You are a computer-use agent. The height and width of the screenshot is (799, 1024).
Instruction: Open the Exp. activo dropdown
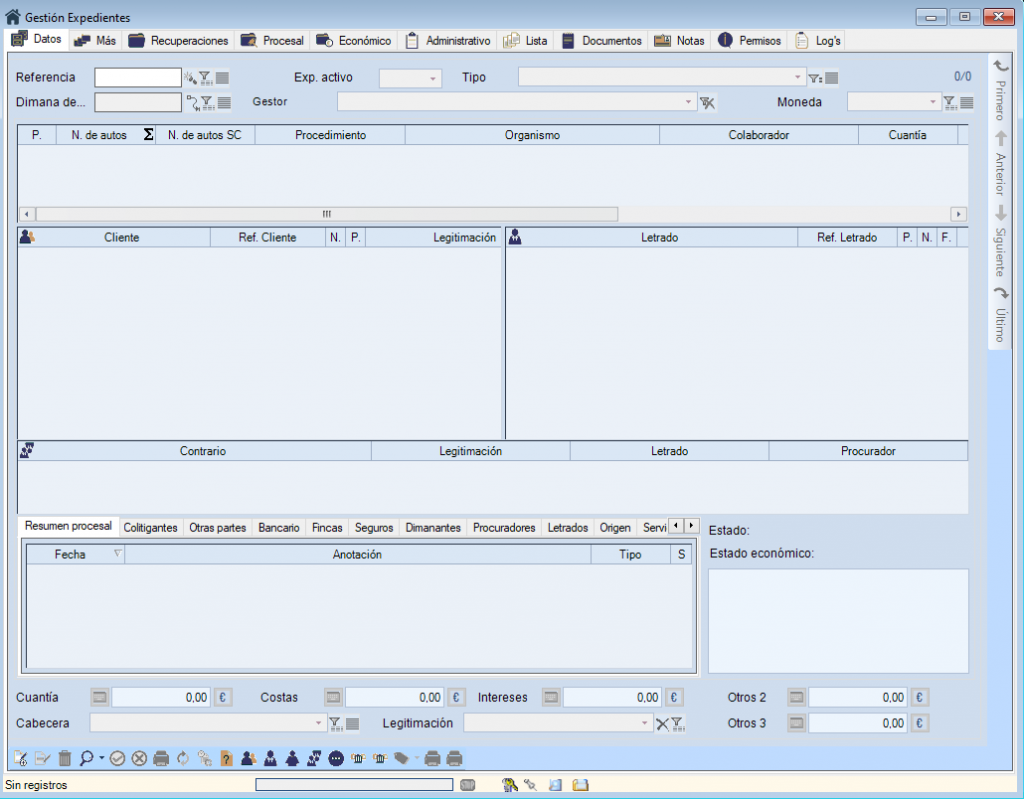pos(433,78)
